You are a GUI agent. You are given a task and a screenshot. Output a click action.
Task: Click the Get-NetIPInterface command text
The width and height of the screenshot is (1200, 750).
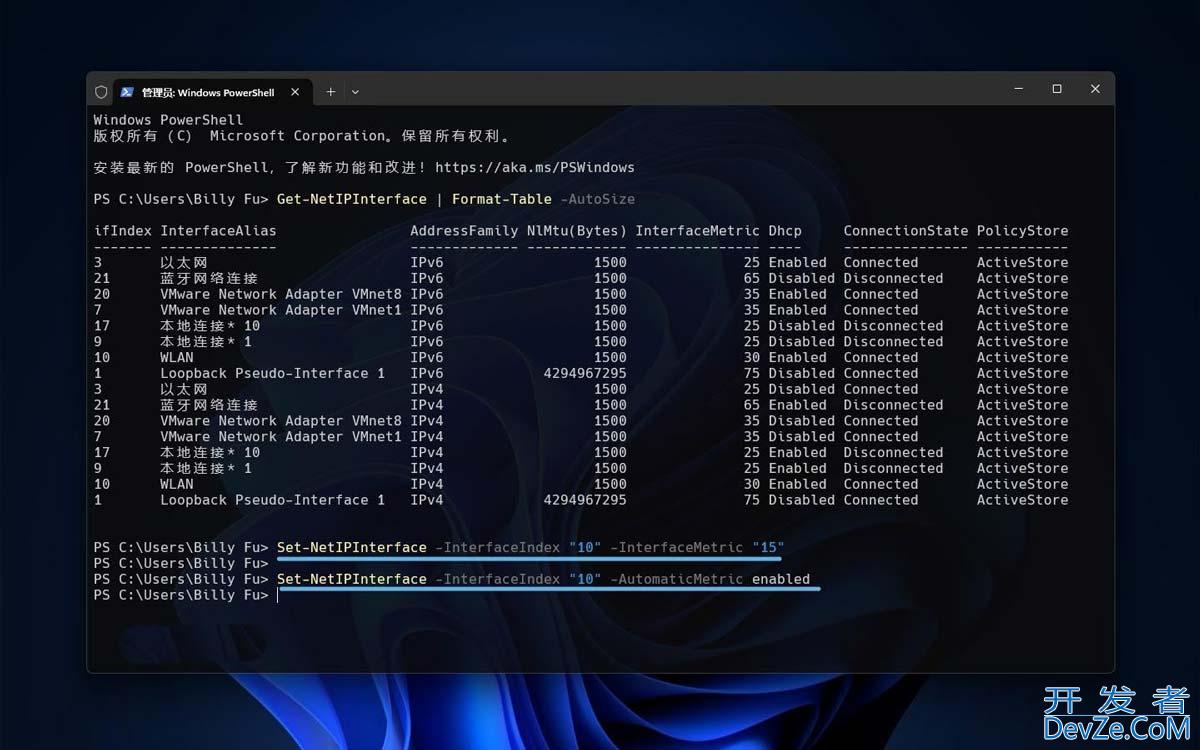[352, 199]
